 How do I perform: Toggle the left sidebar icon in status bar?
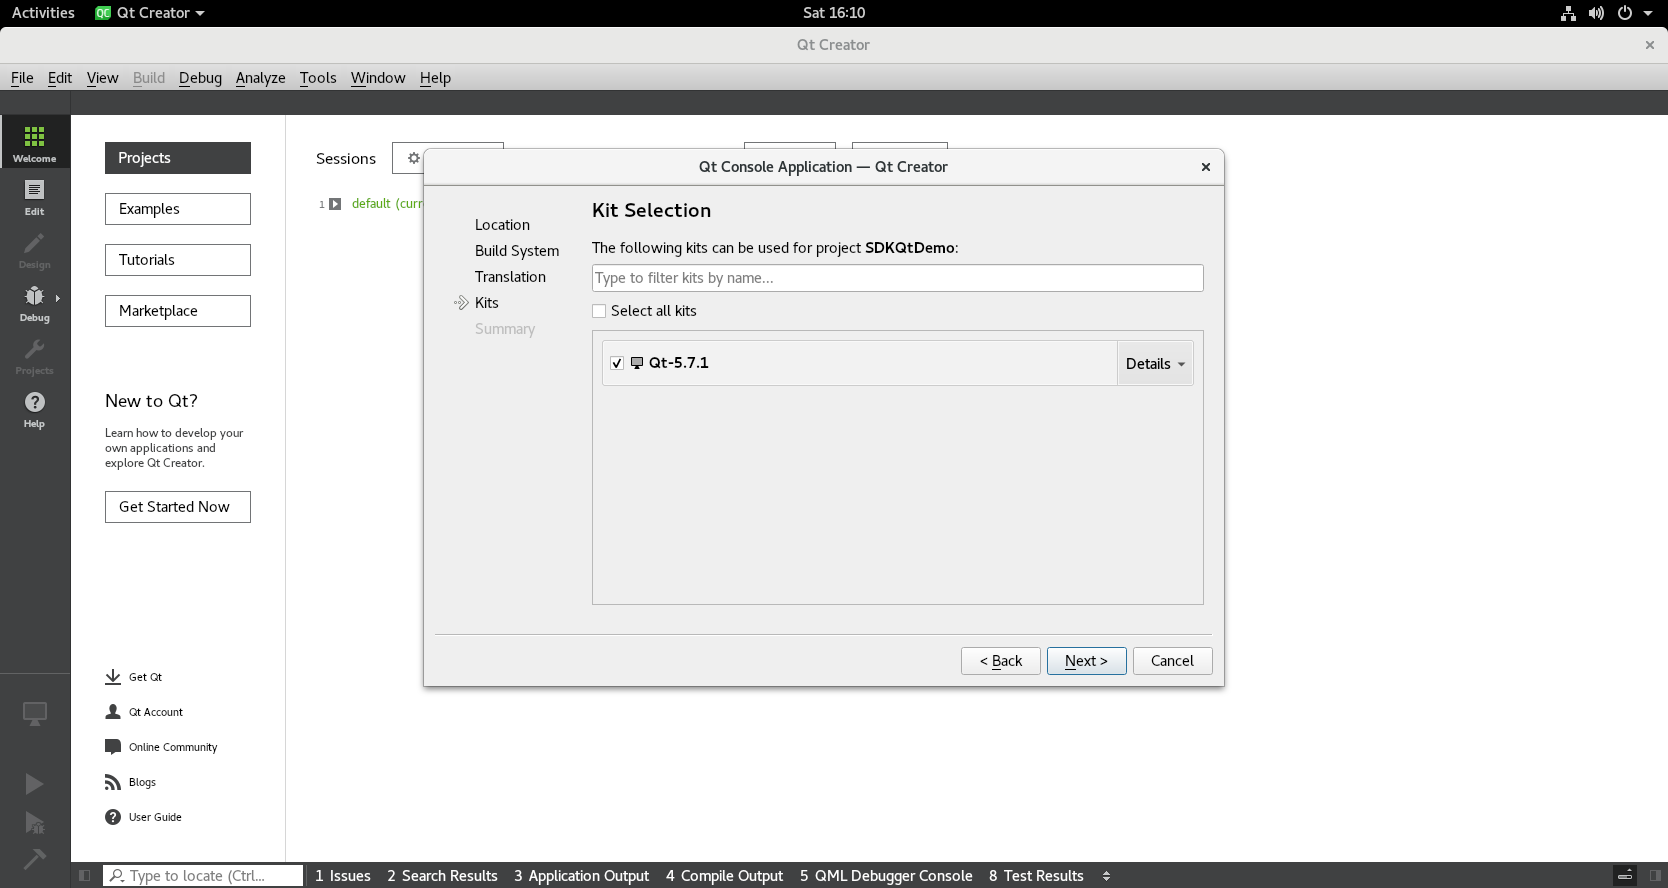pyautogui.click(x=85, y=876)
